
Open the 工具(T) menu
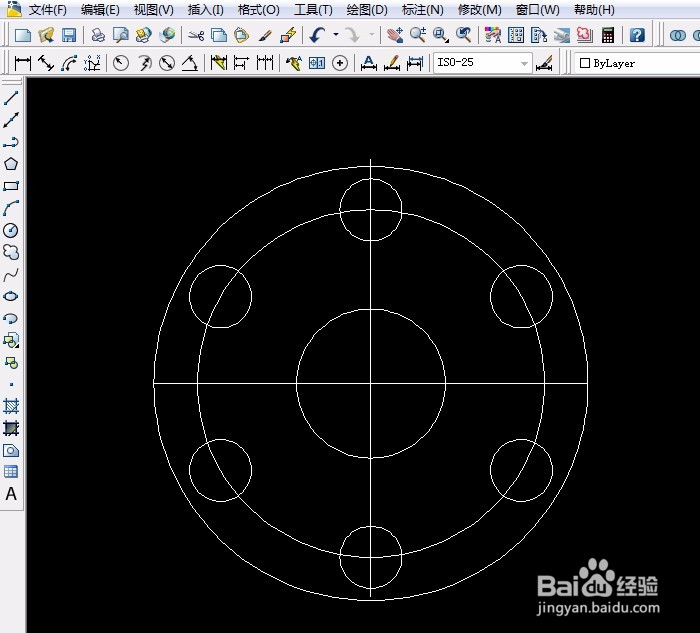313,9
